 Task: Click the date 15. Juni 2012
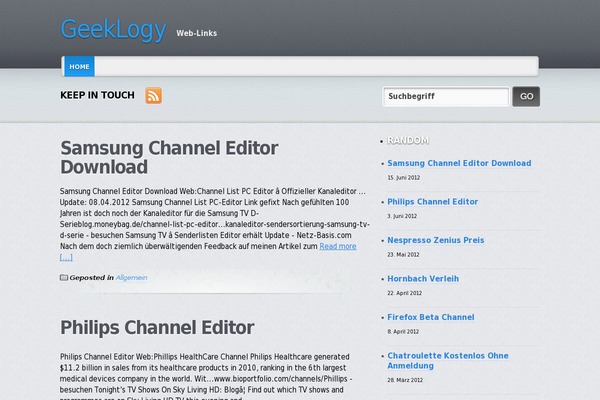coord(403,178)
